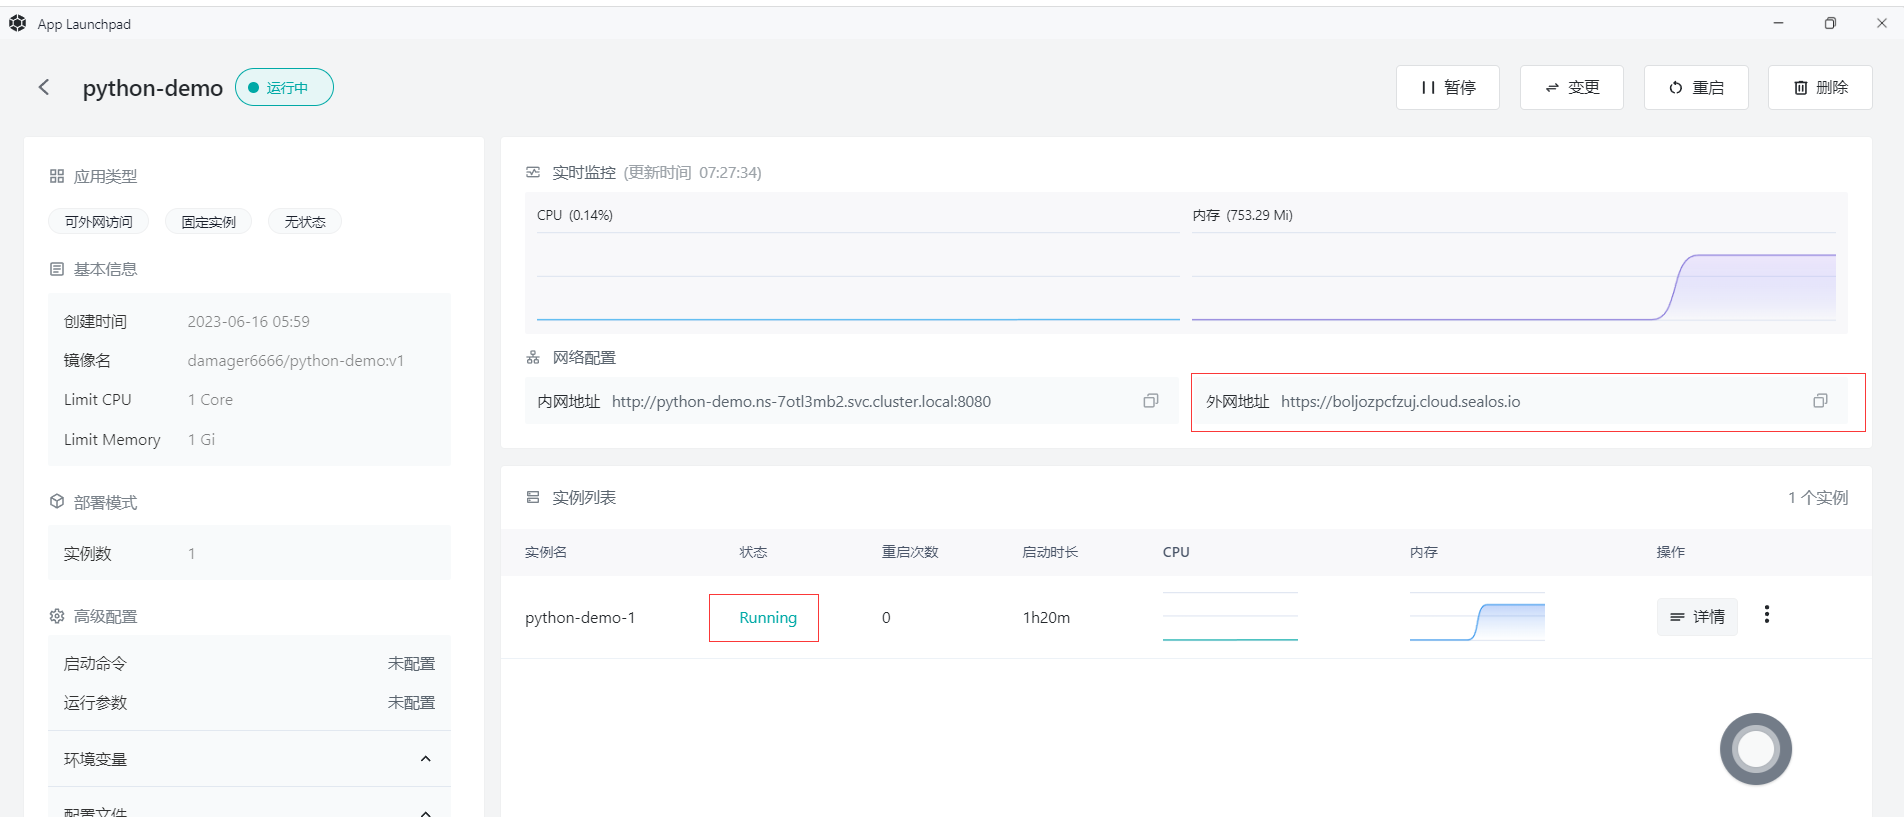Click the 实例列表 list icon
The height and width of the screenshot is (817, 1904).
click(533, 498)
